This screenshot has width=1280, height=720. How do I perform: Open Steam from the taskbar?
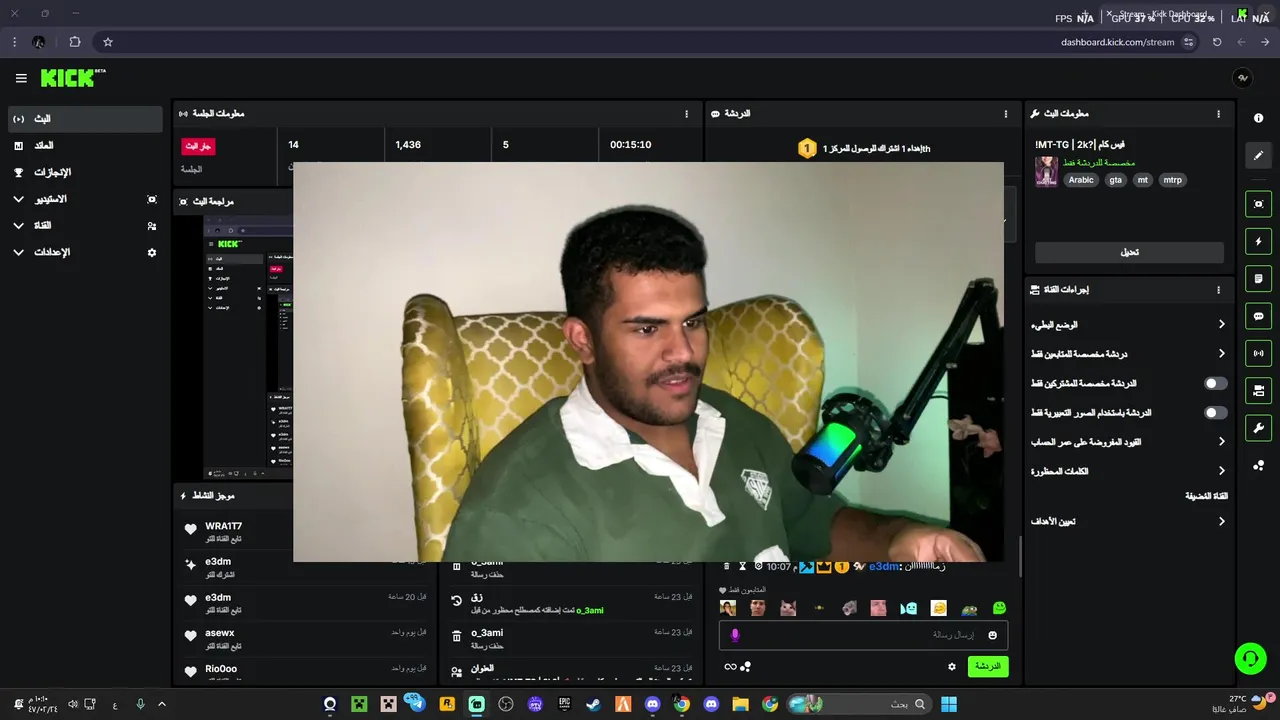pyautogui.click(x=593, y=704)
